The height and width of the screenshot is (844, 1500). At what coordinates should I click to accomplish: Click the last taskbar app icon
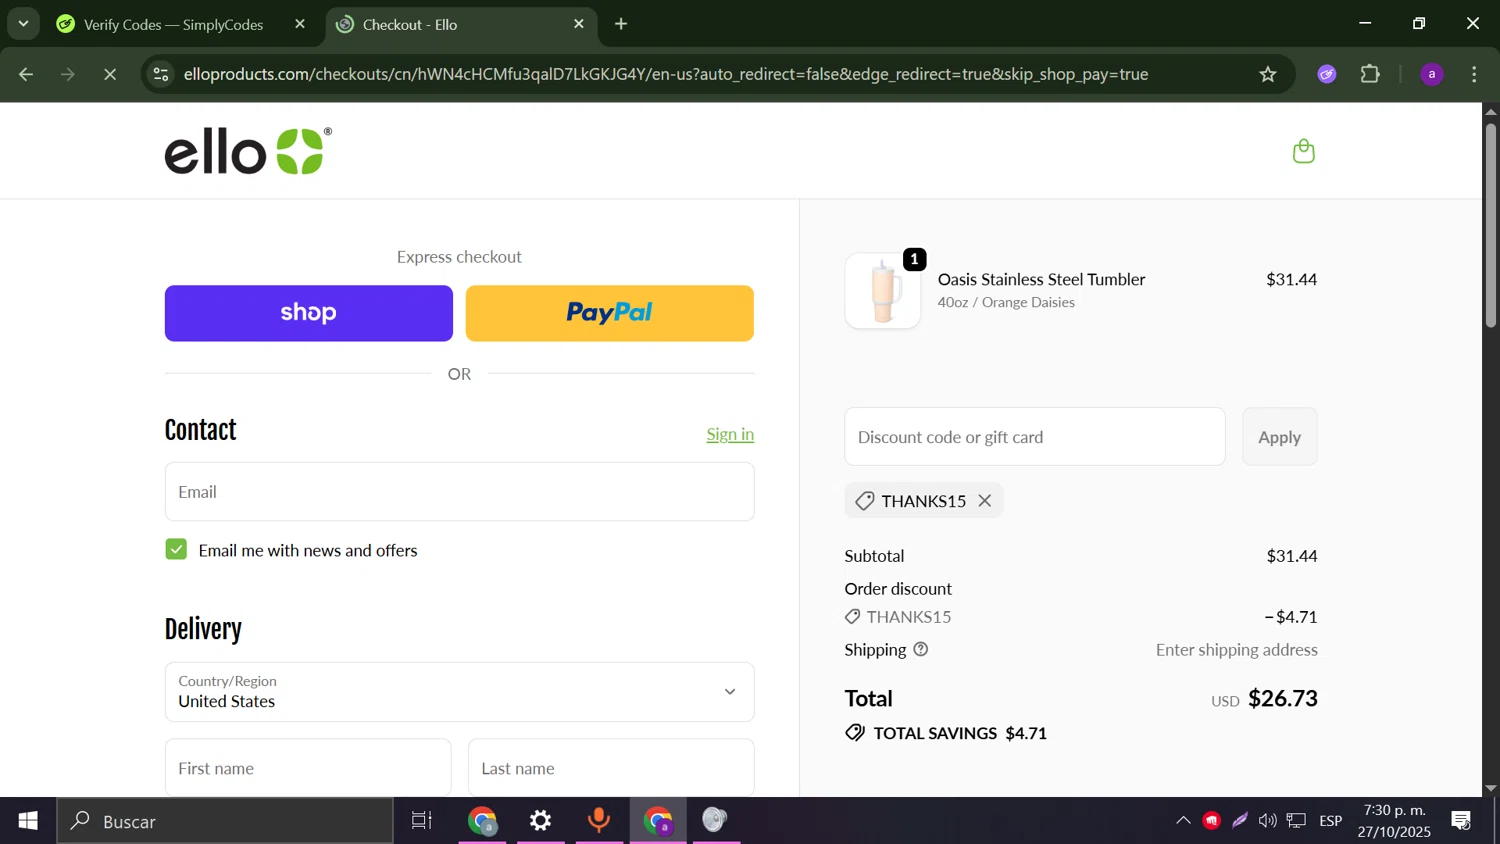[x=715, y=821]
